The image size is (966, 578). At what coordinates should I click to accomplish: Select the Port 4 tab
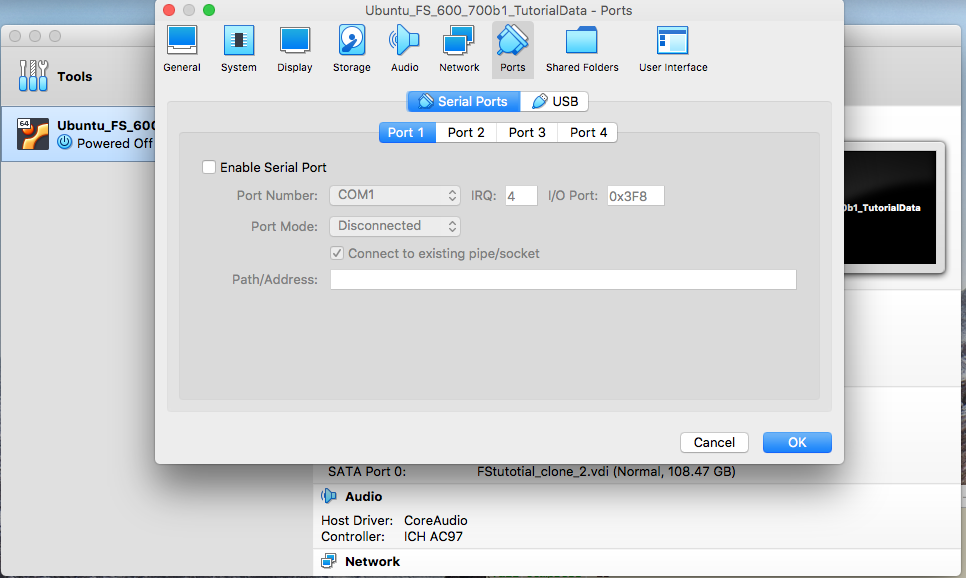[588, 132]
